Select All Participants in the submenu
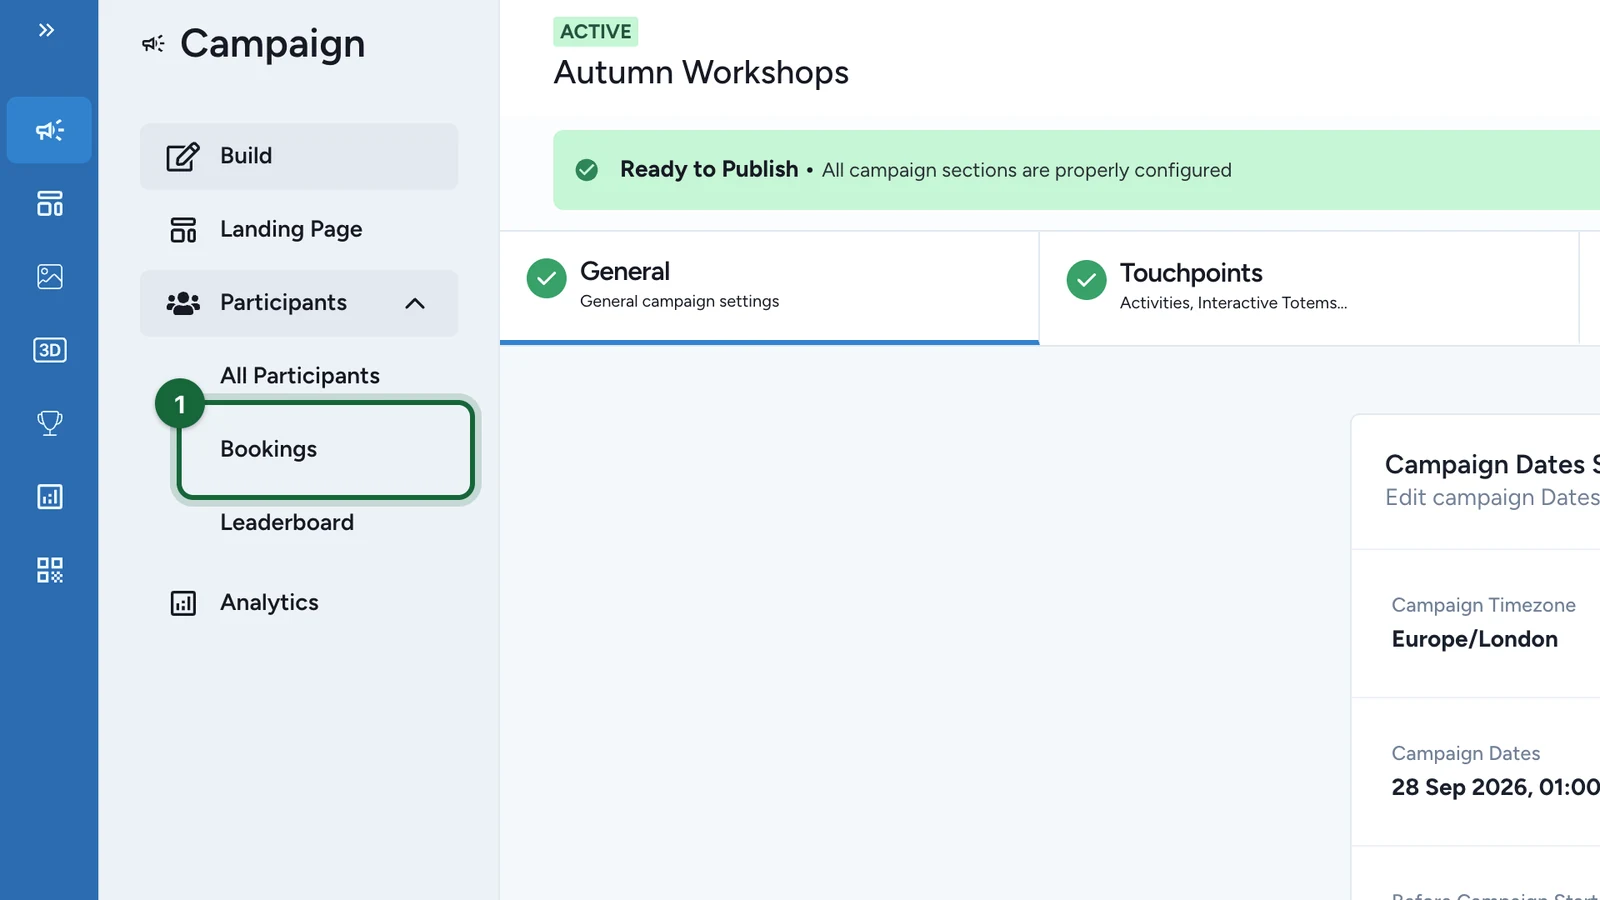This screenshot has width=1600, height=900. coord(300,376)
